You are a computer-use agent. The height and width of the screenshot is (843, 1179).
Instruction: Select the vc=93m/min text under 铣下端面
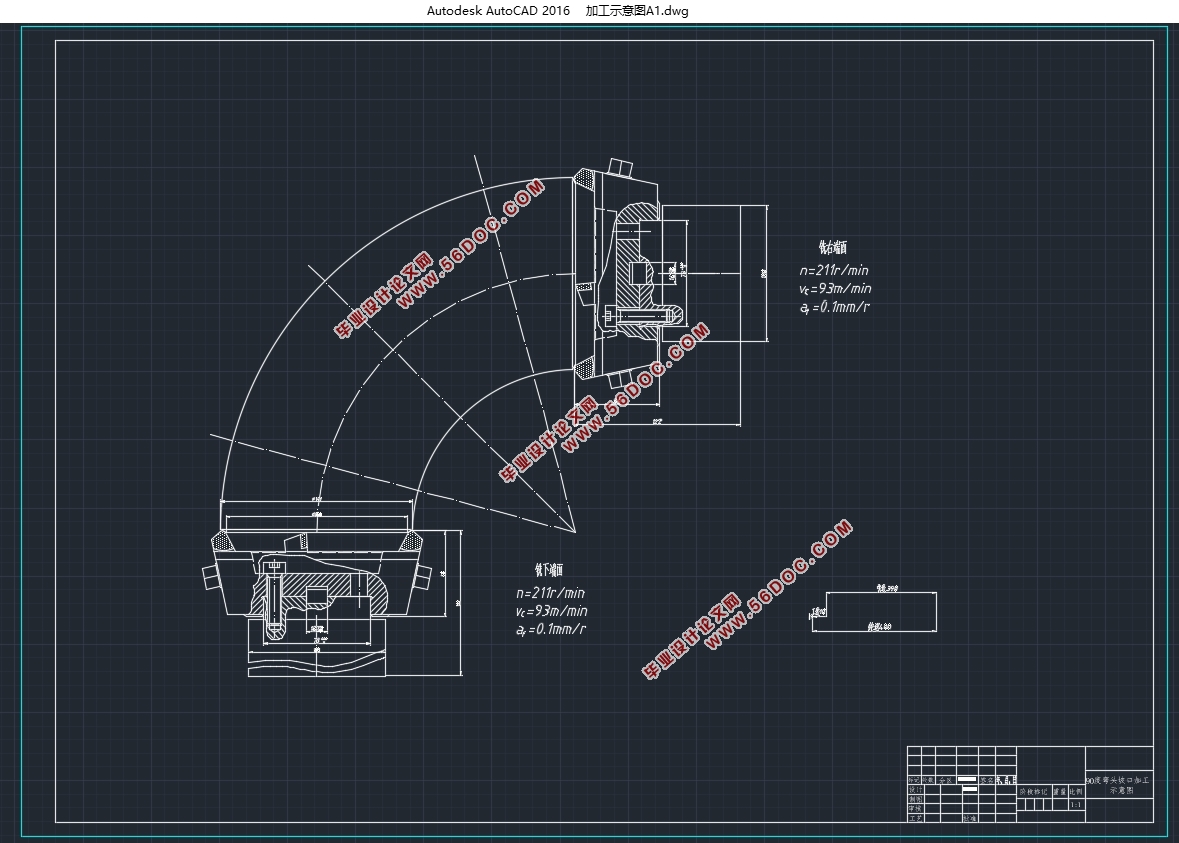[x=551, y=611]
